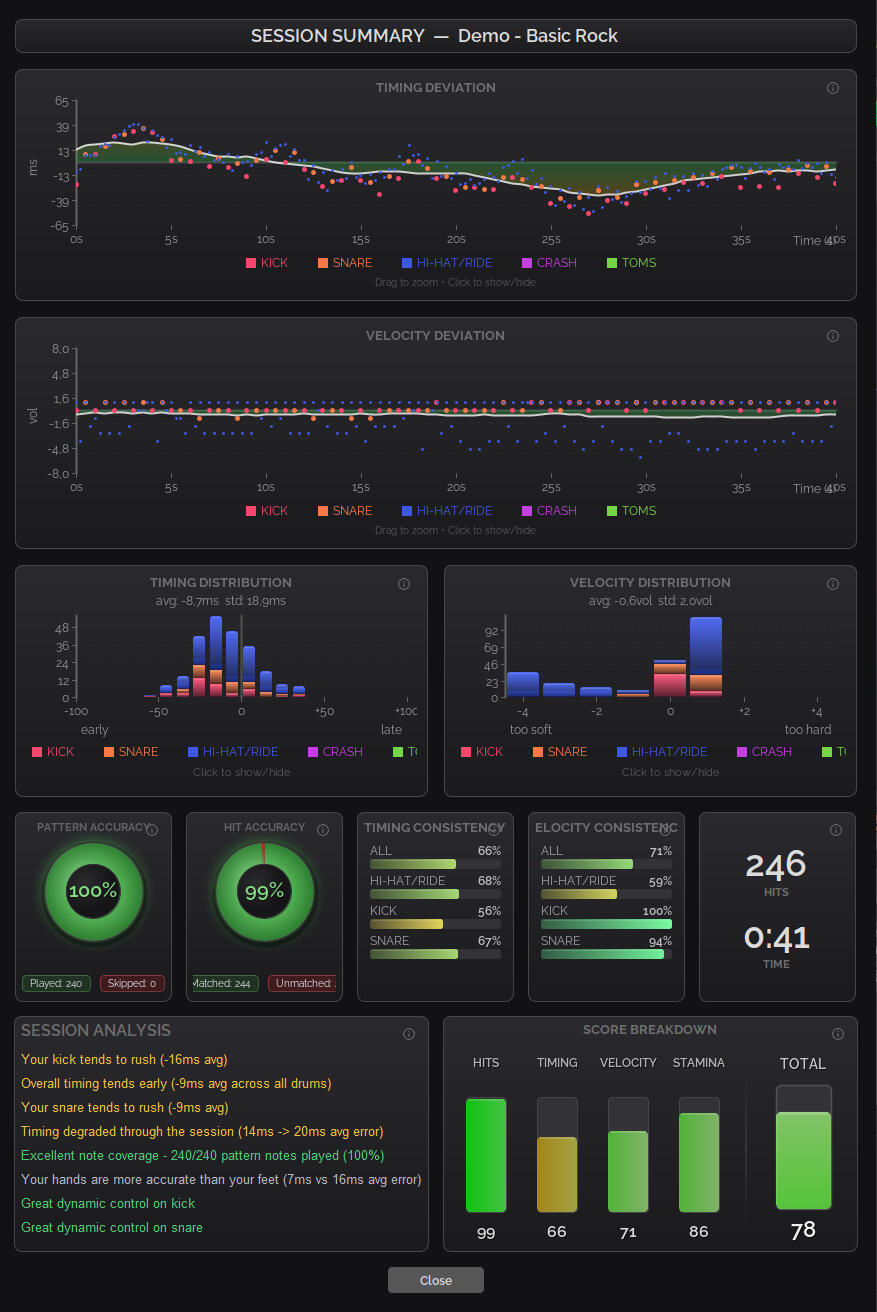Click the Velocity Distribution info icon
Image resolution: width=877 pixels, height=1312 pixels.
[833, 584]
